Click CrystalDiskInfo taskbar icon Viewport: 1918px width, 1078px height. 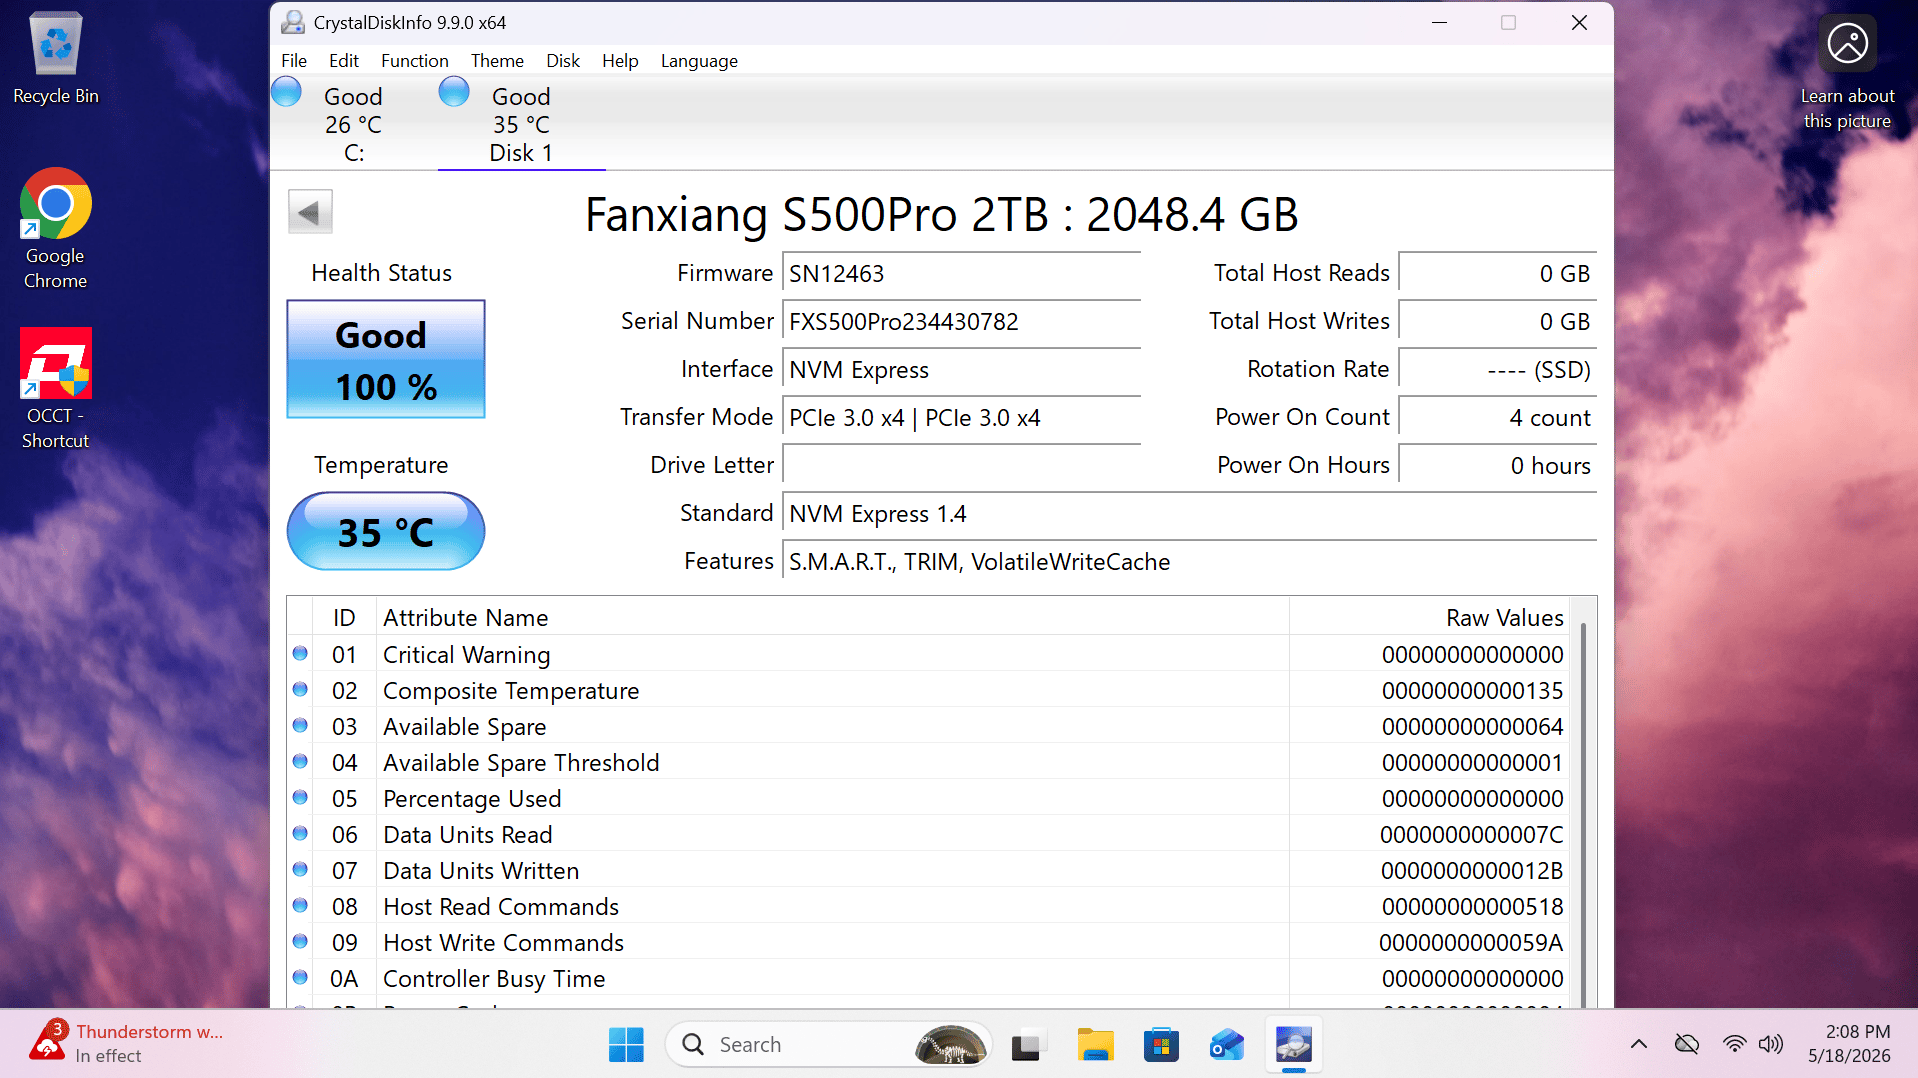tap(1294, 1045)
